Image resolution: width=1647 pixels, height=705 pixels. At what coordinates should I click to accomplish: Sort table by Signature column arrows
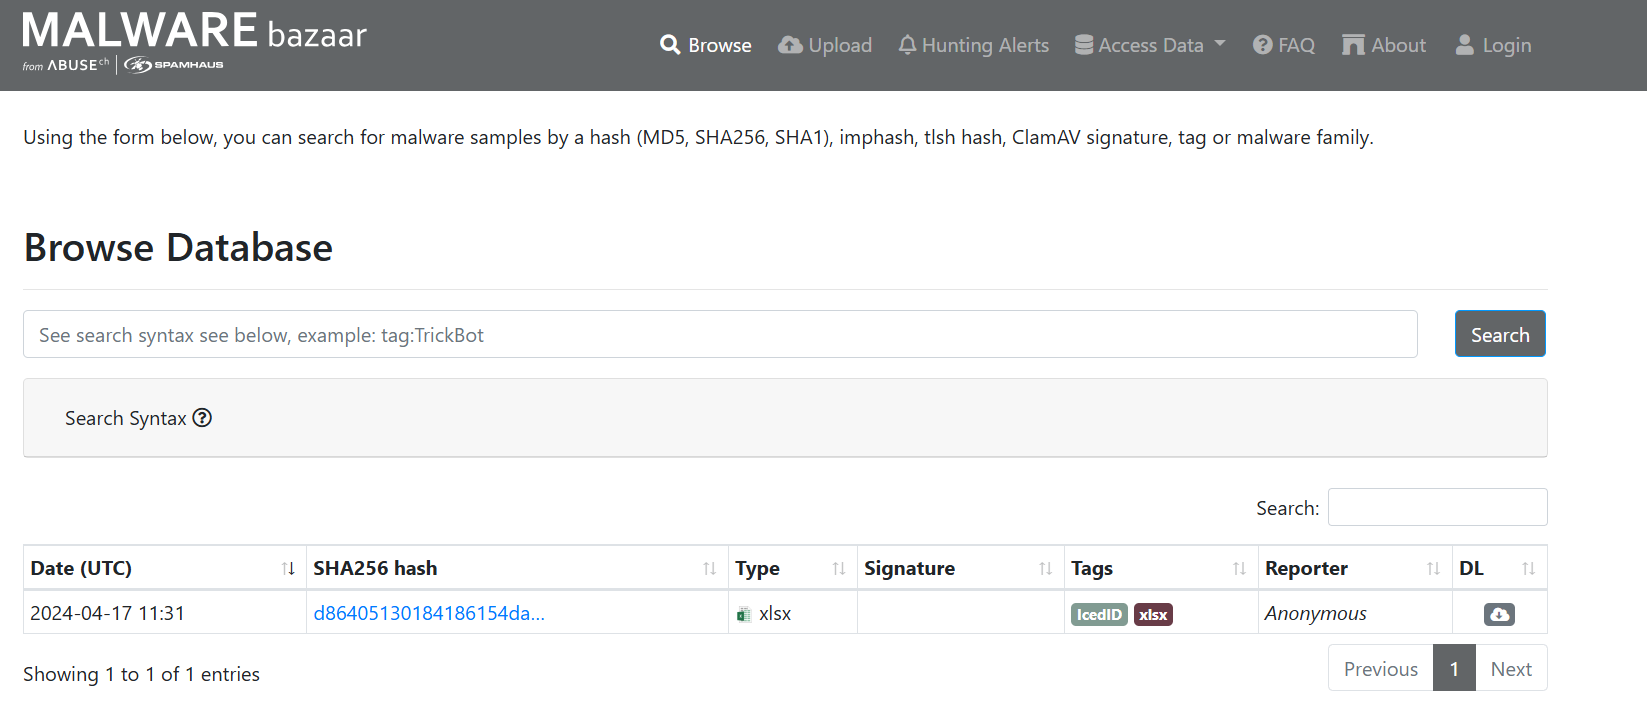(x=1045, y=569)
